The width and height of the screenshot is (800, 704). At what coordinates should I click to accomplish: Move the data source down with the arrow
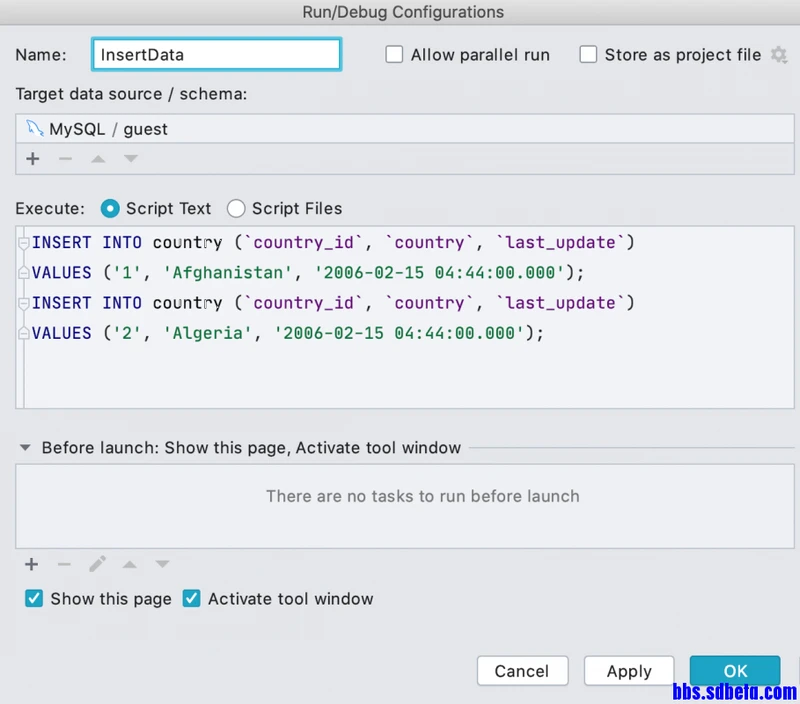131,159
